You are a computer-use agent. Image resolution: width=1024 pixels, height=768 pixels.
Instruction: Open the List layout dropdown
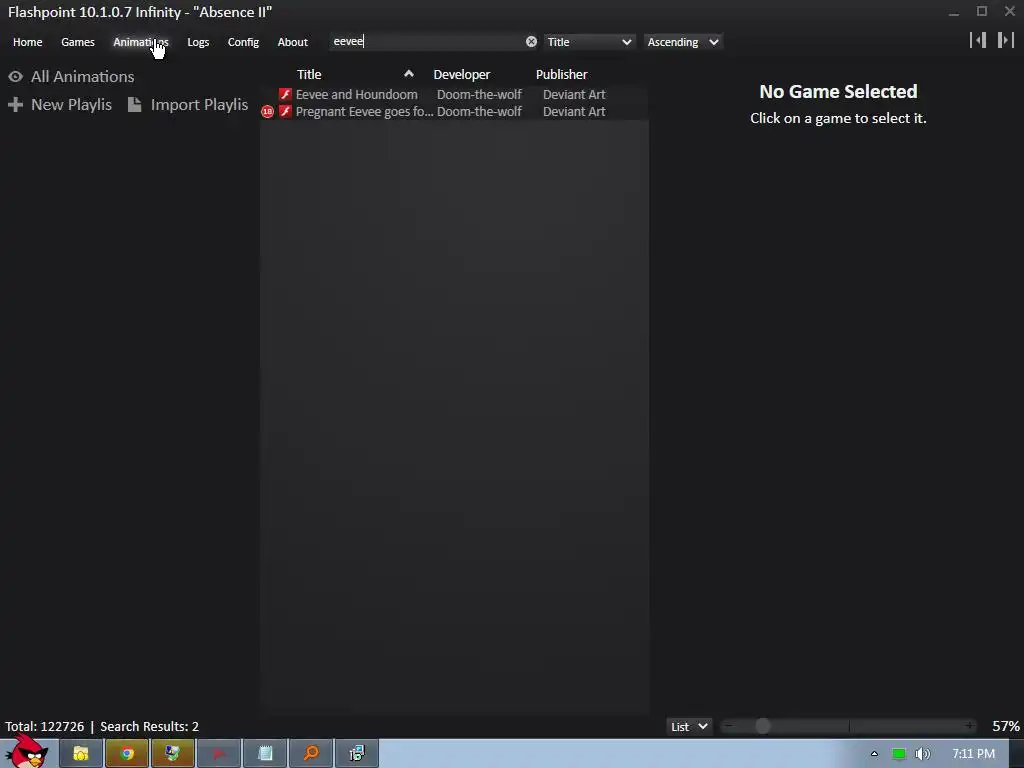click(x=689, y=726)
